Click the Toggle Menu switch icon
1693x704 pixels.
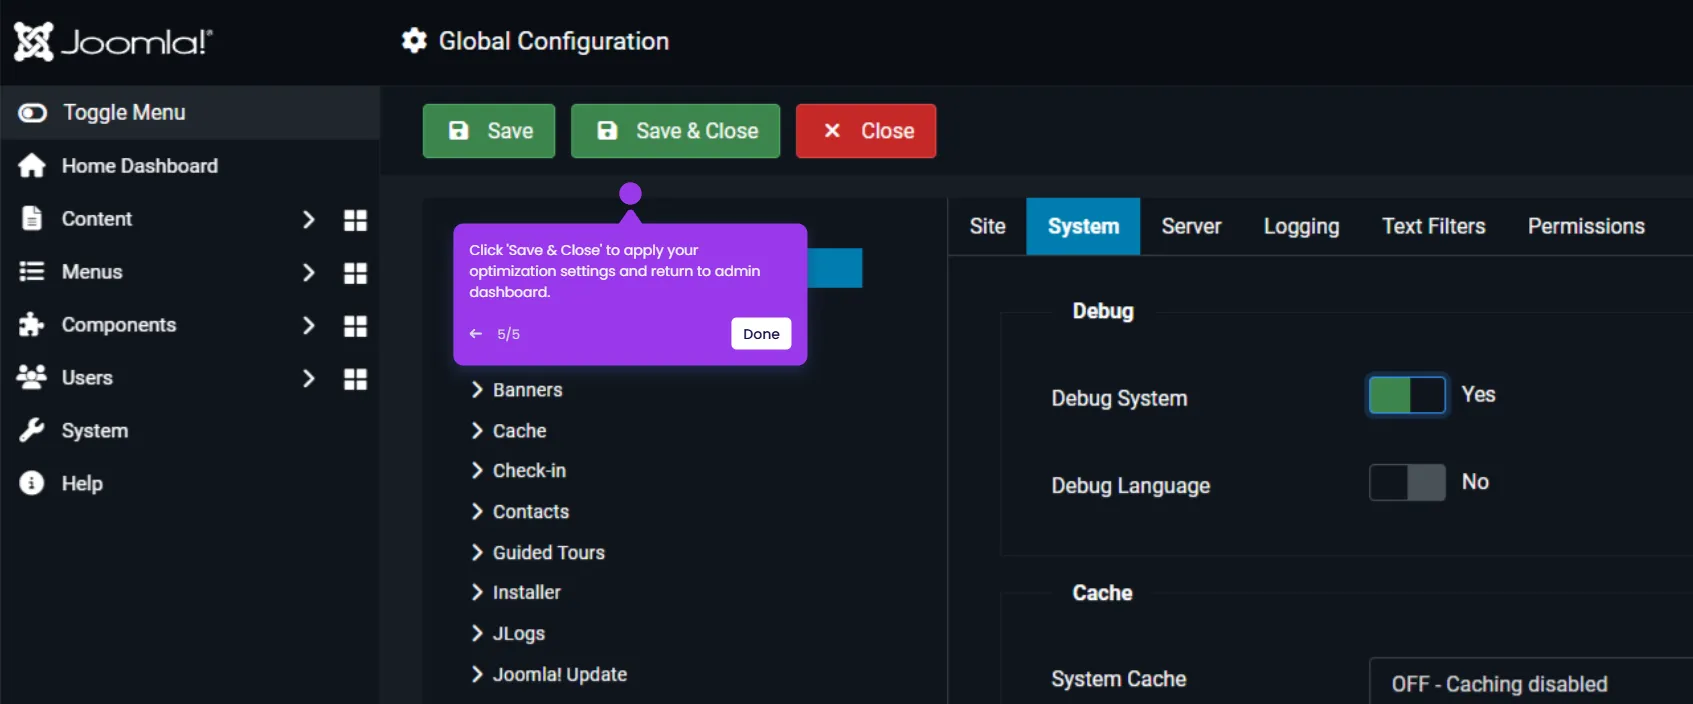coord(32,113)
